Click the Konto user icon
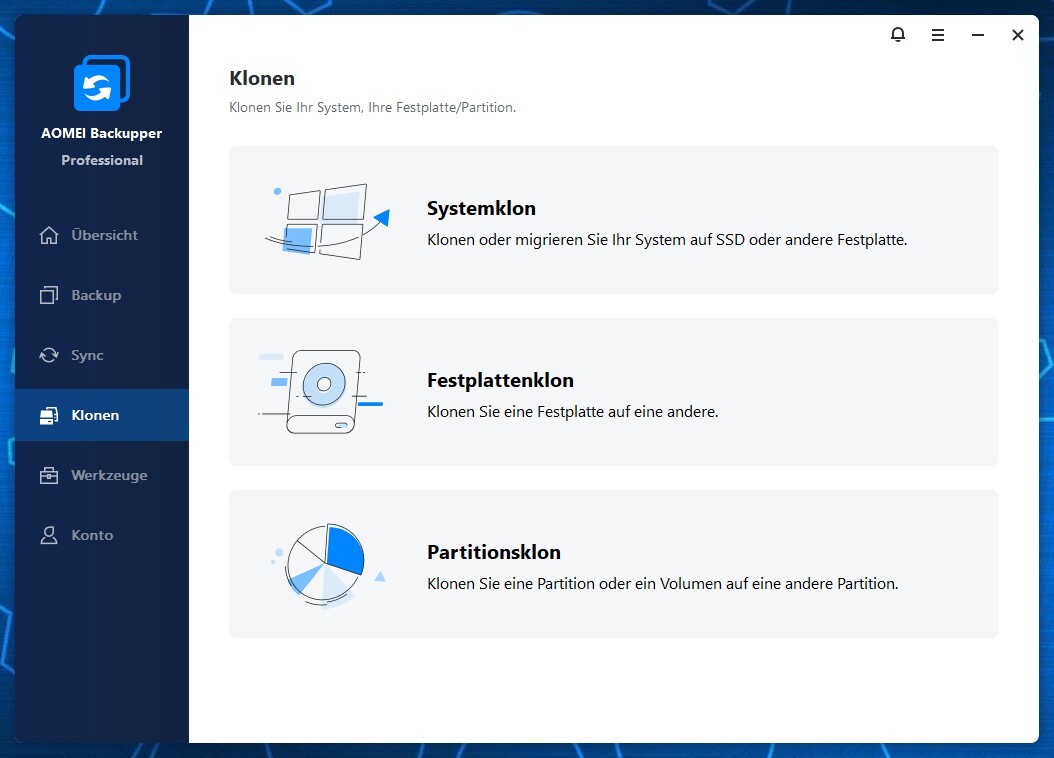 pos(49,536)
